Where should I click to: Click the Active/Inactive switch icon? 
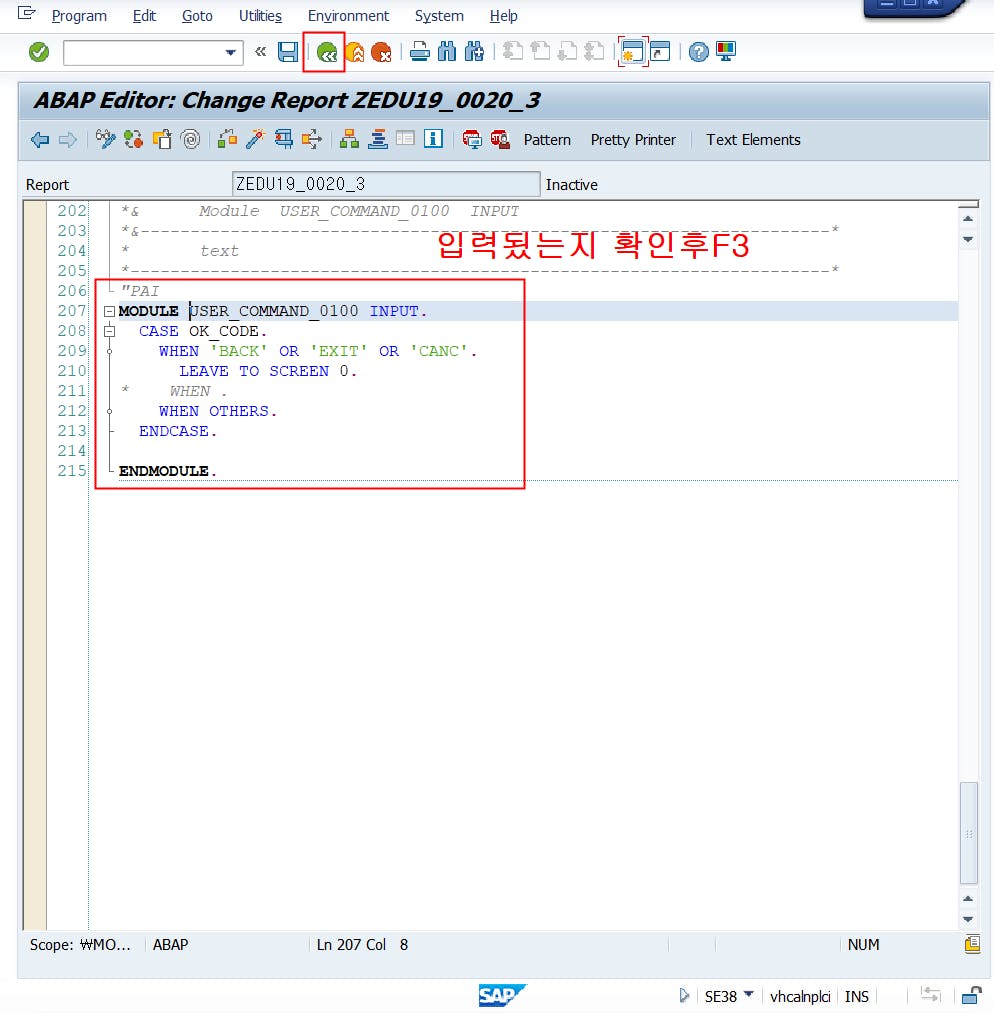(134, 140)
